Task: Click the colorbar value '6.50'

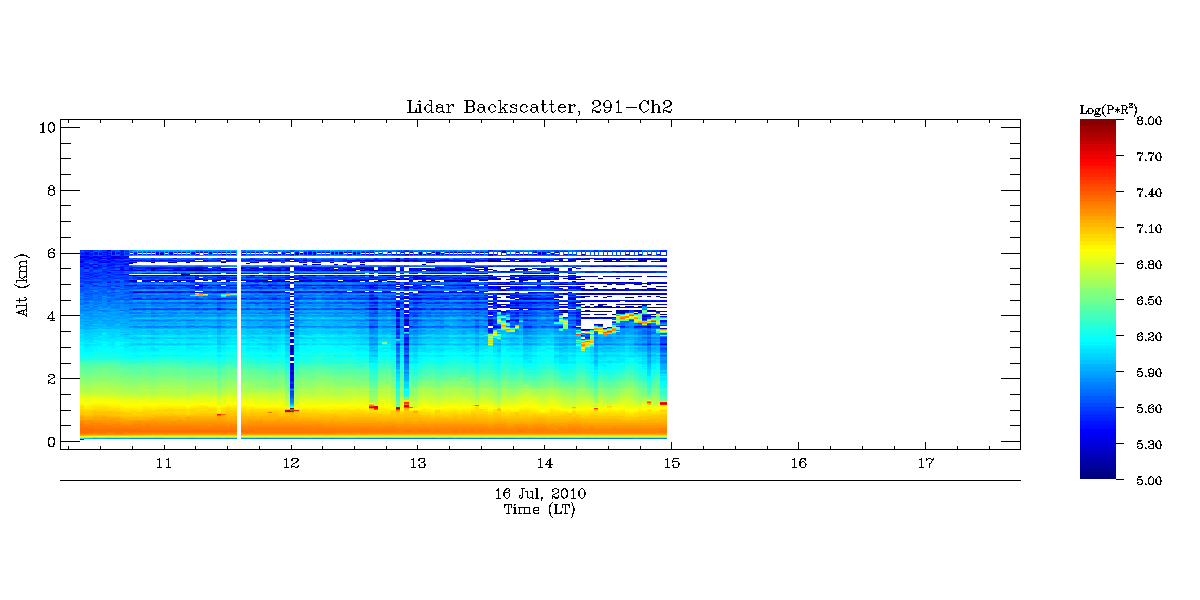Action: coord(1149,301)
